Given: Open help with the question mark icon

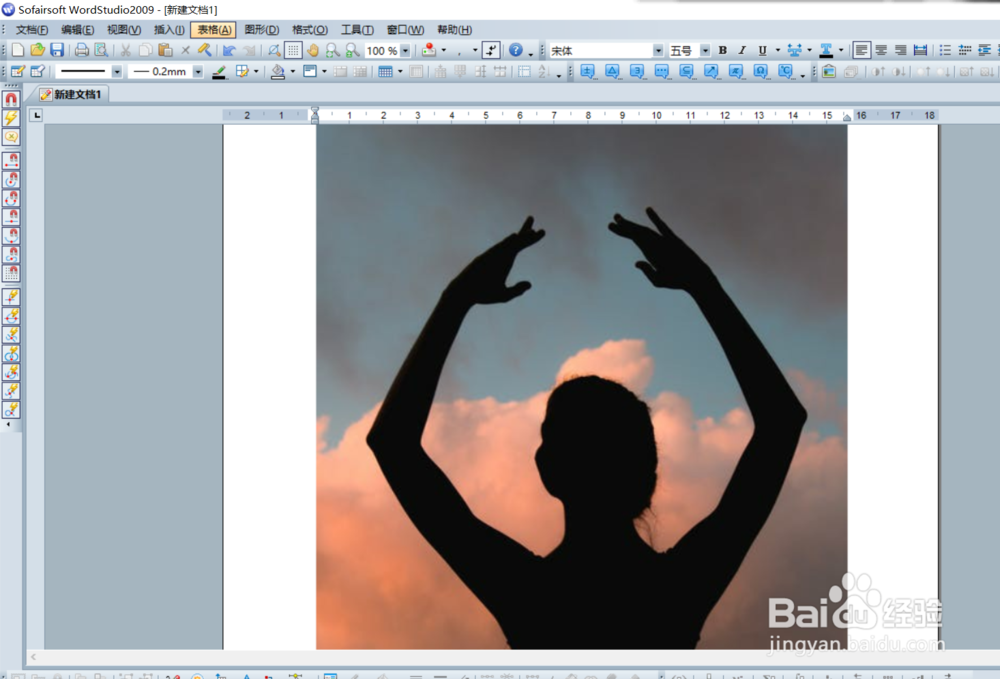Looking at the screenshot, I should click(x=516, y=50).
